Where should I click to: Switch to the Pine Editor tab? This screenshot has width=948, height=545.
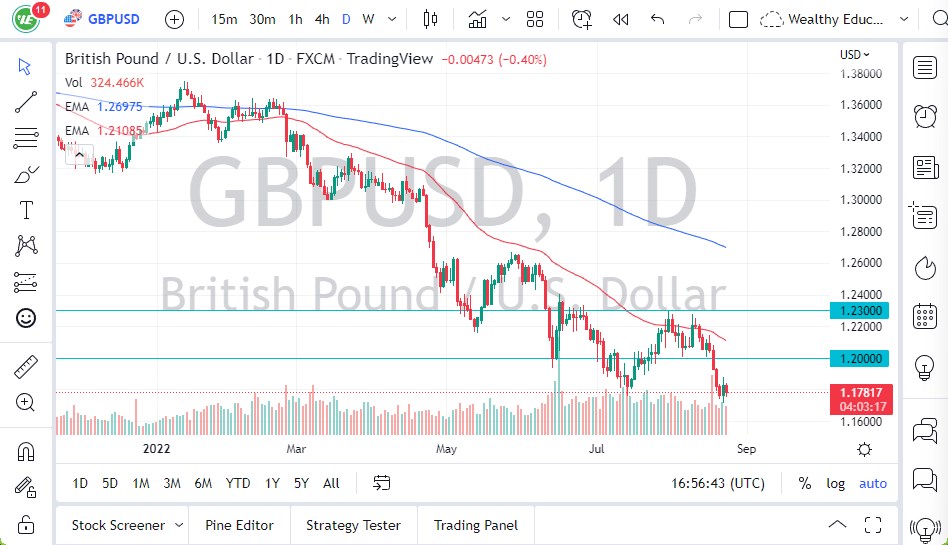click(x=240, y=525)
